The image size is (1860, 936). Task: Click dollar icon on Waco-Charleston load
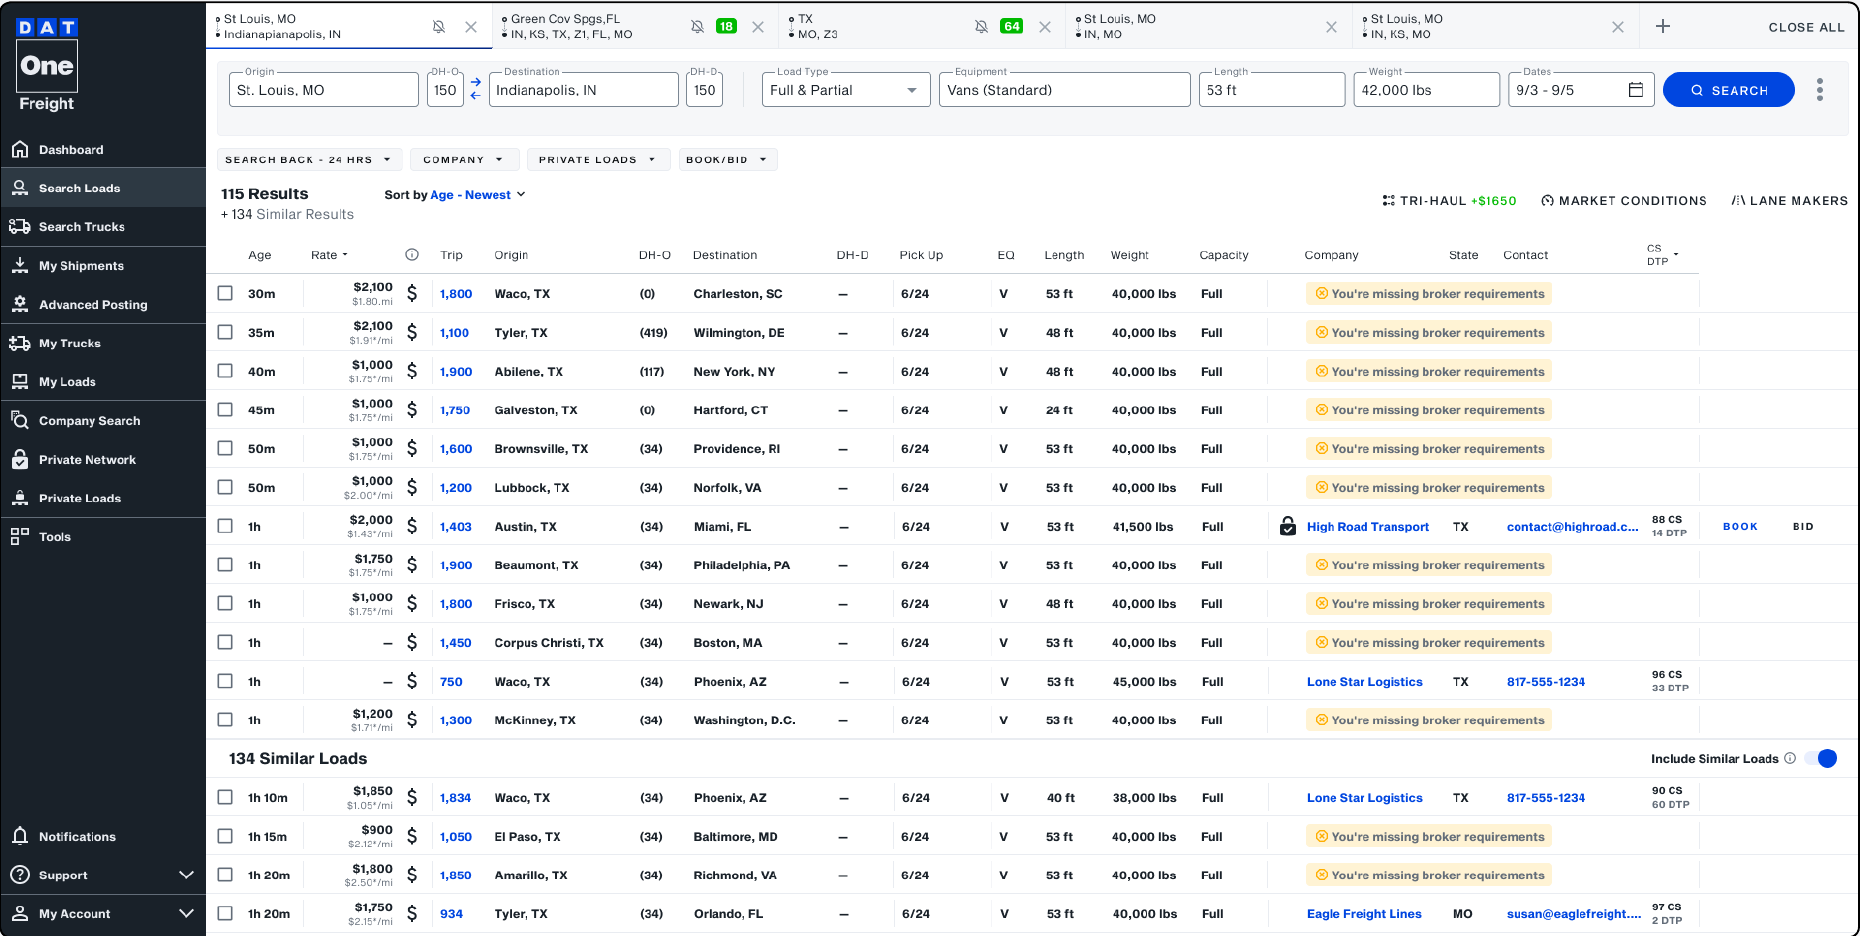[412, 293]
